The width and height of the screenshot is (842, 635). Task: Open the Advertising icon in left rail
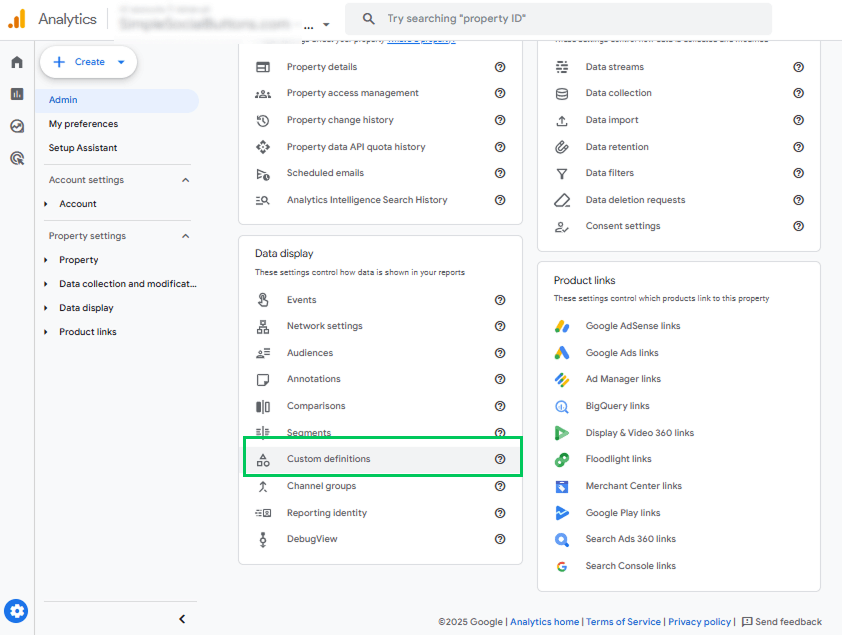coord(17,158)
